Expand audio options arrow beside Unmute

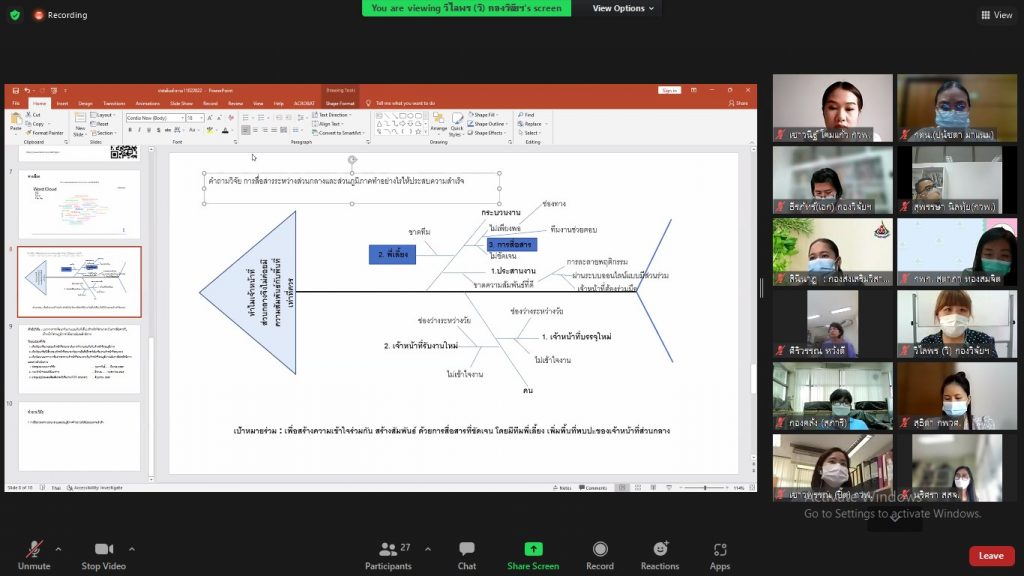coord(58,549)
